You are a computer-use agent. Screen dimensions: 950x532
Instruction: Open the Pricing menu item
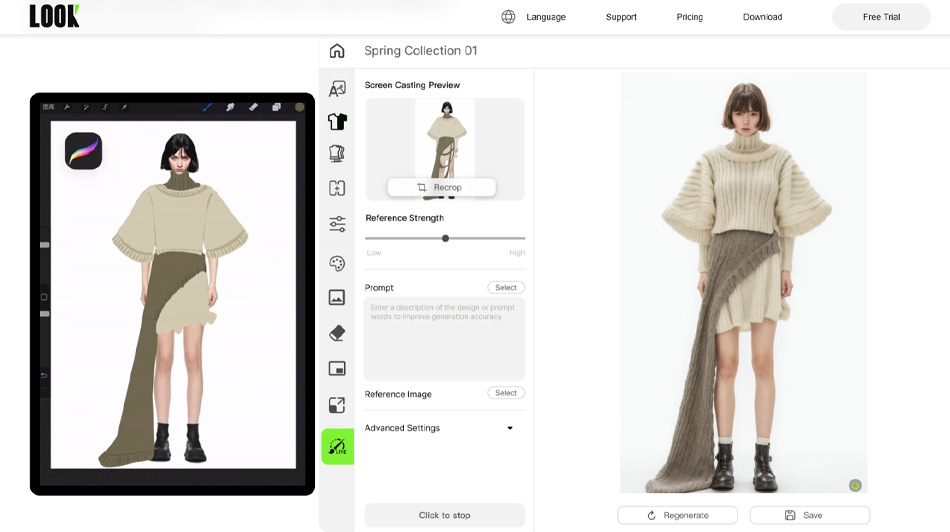click(x=689, y=17)
